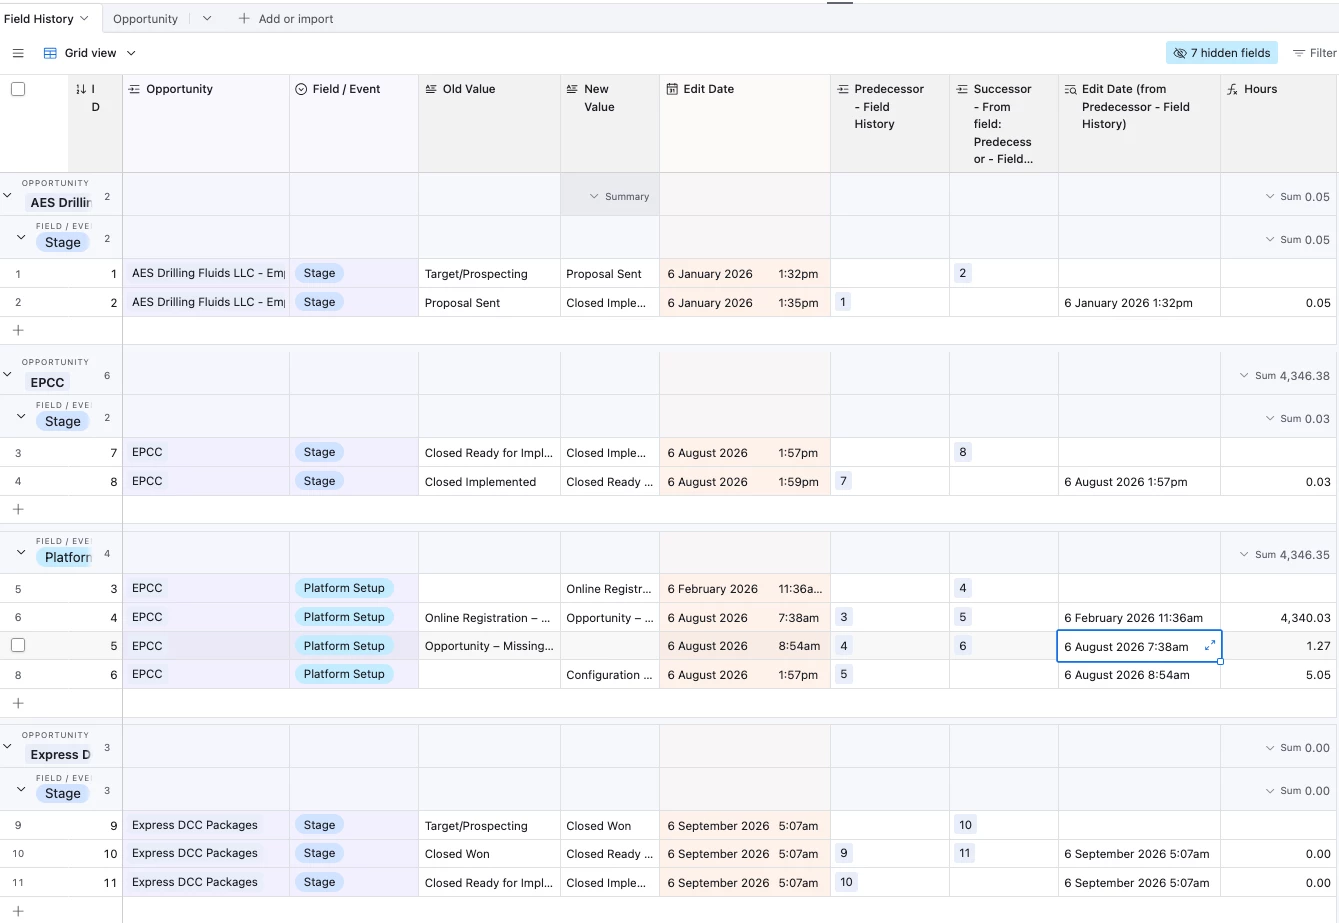This screenshot has width=1339, height=923.
Task: Open the Filter menu
Action: (x=1314, y=53)
